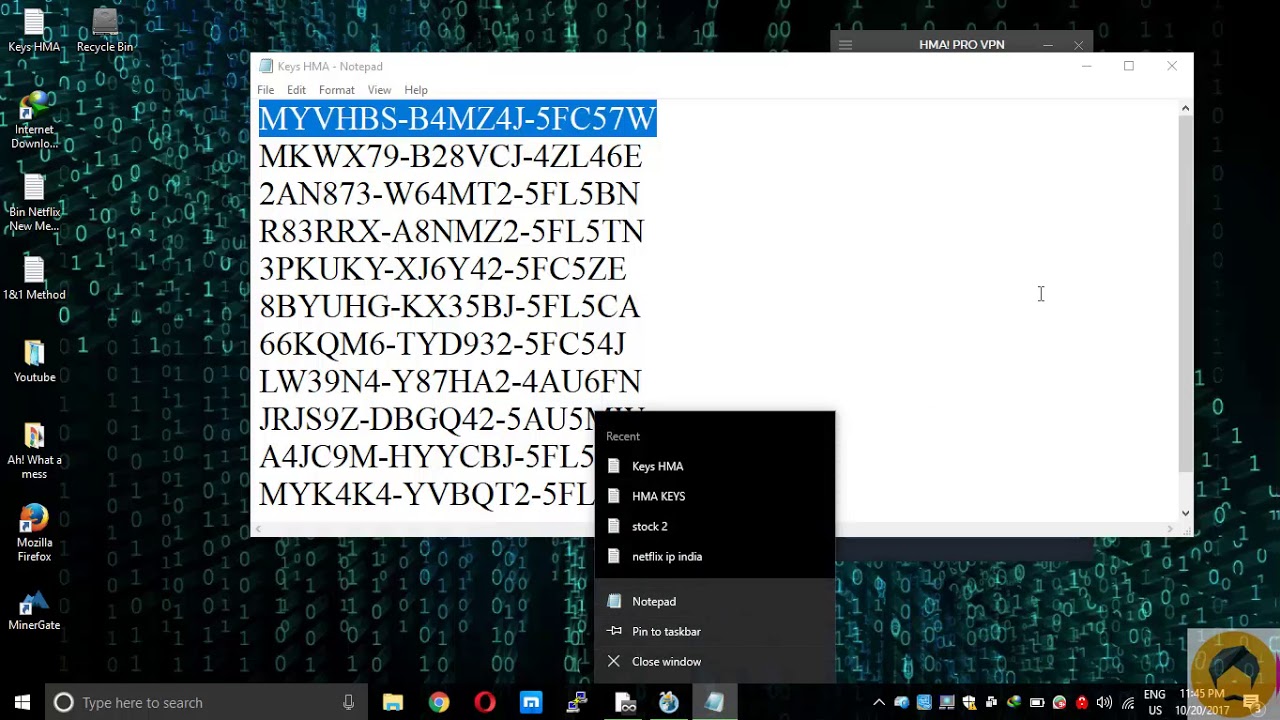Click the key line 8BYUHG-KX35BJ-5FL5CA

[x=449, y=306]
